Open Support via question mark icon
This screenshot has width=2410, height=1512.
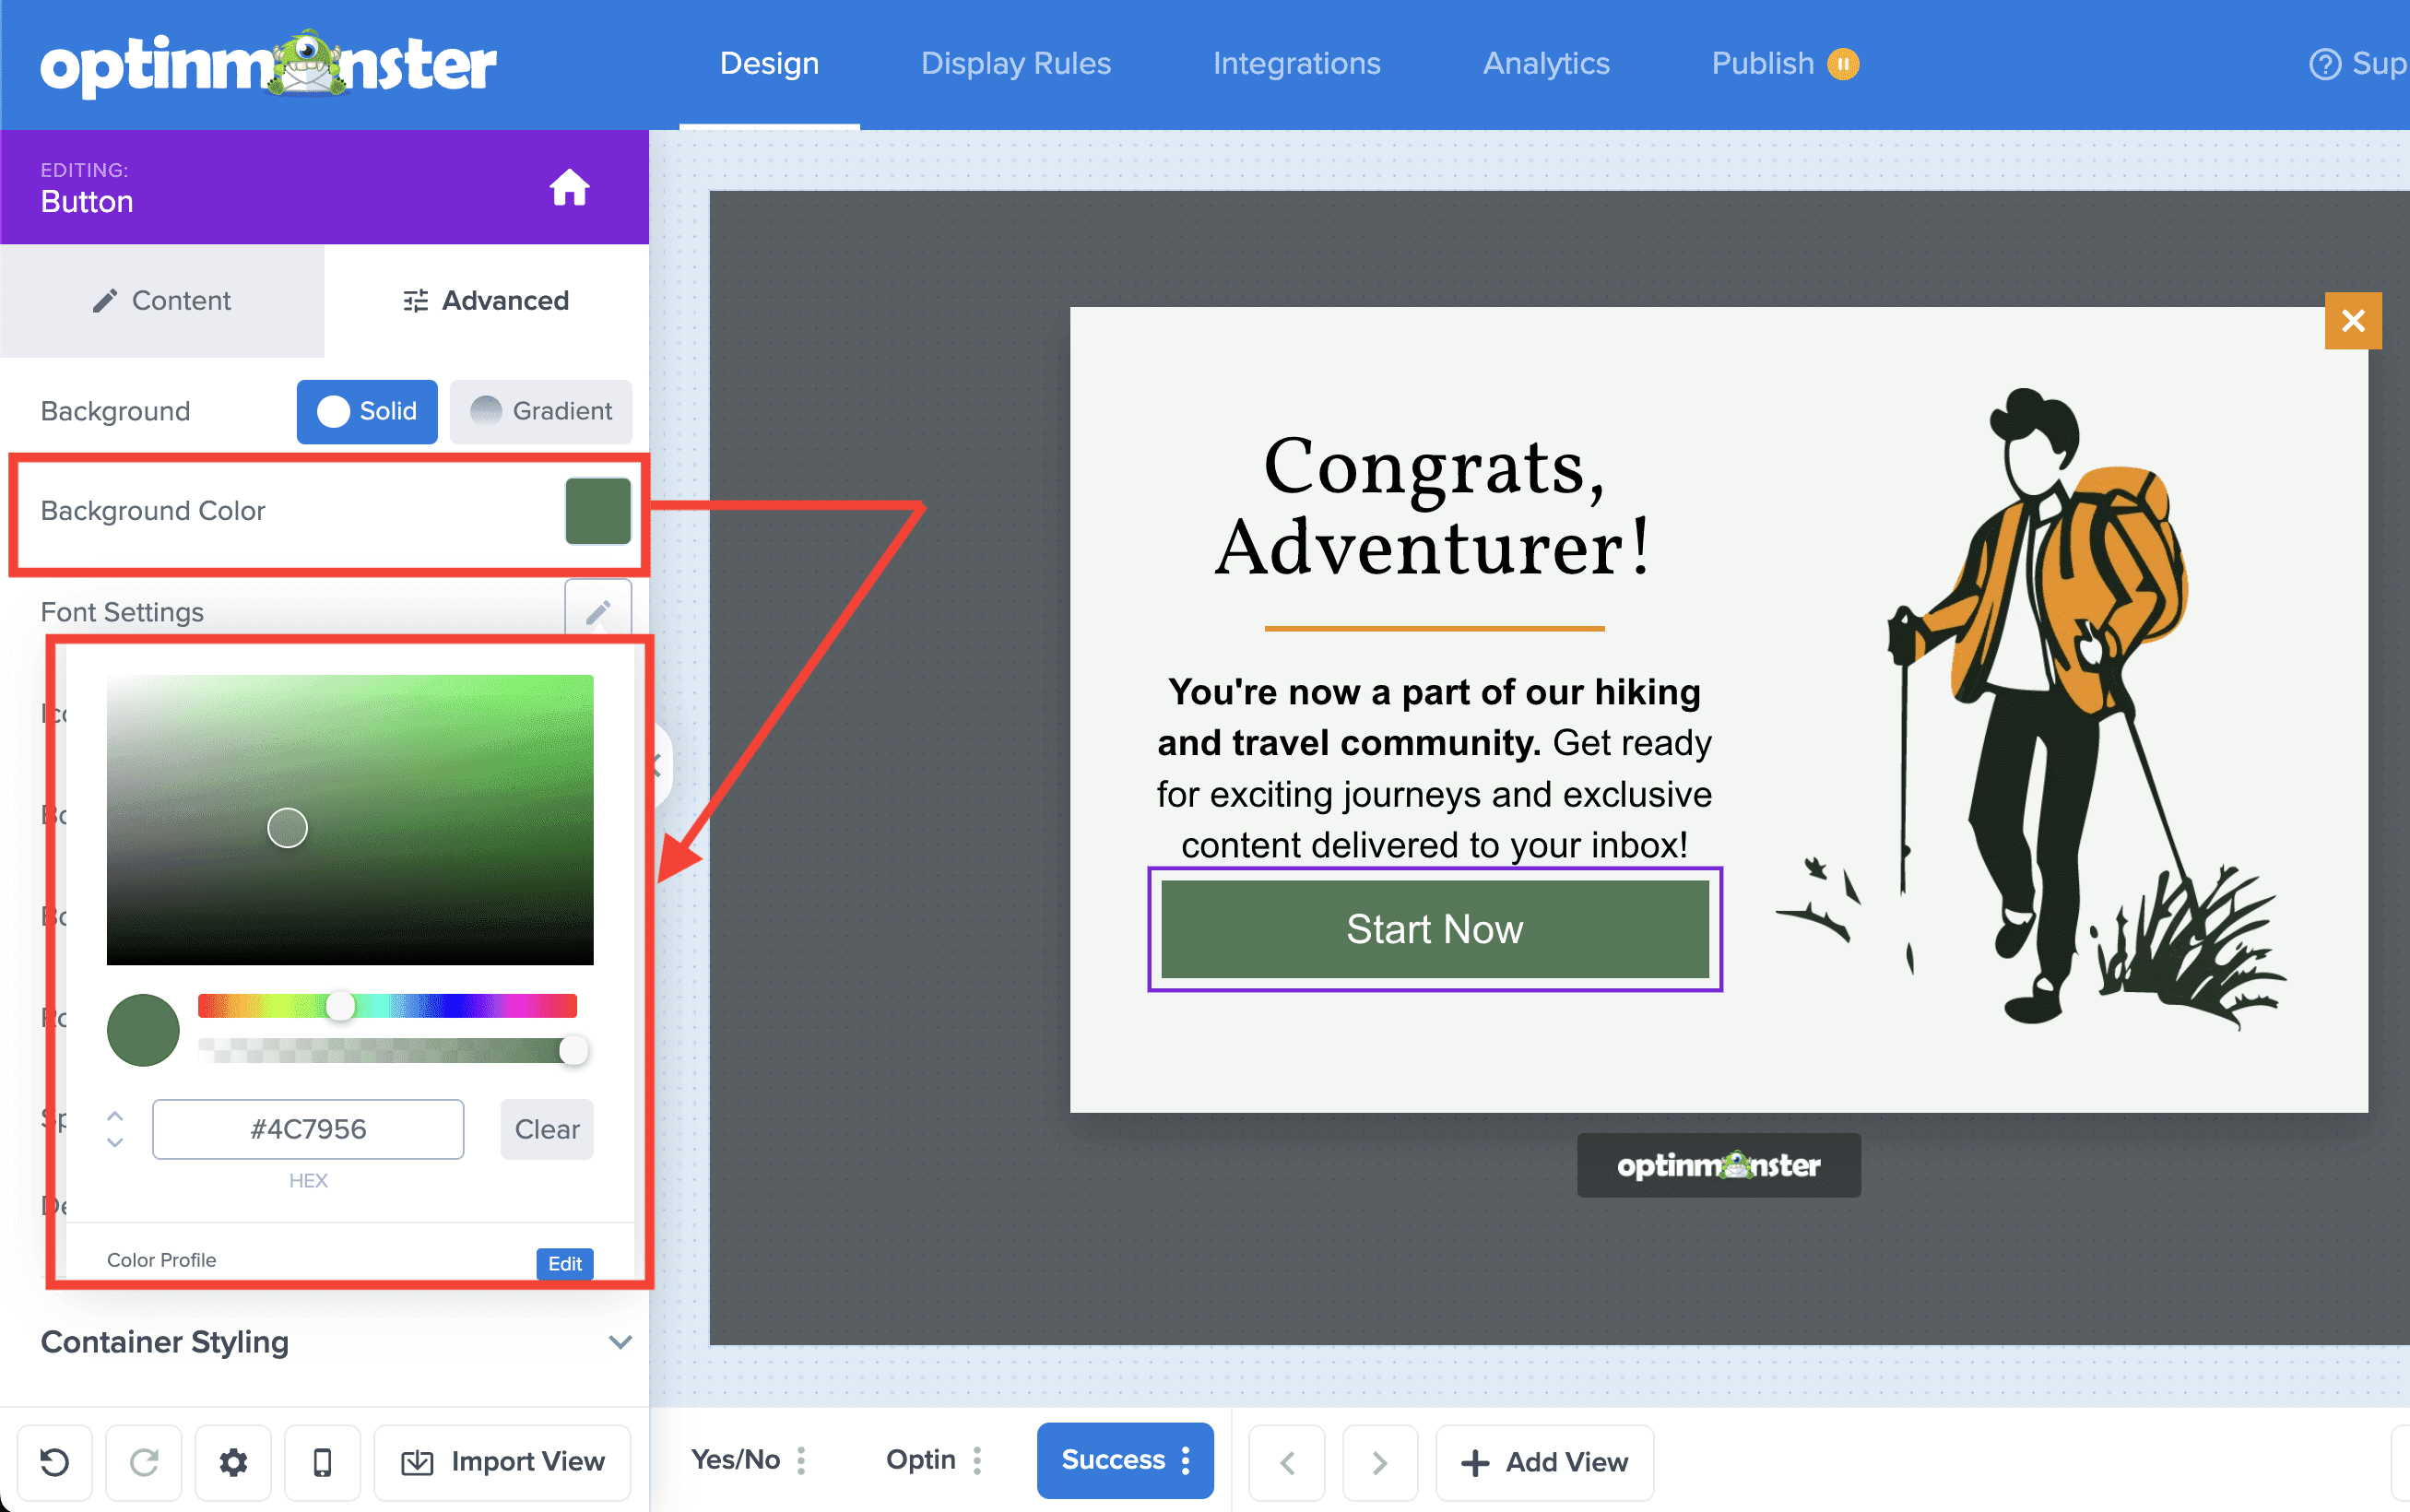point(2322,63)
